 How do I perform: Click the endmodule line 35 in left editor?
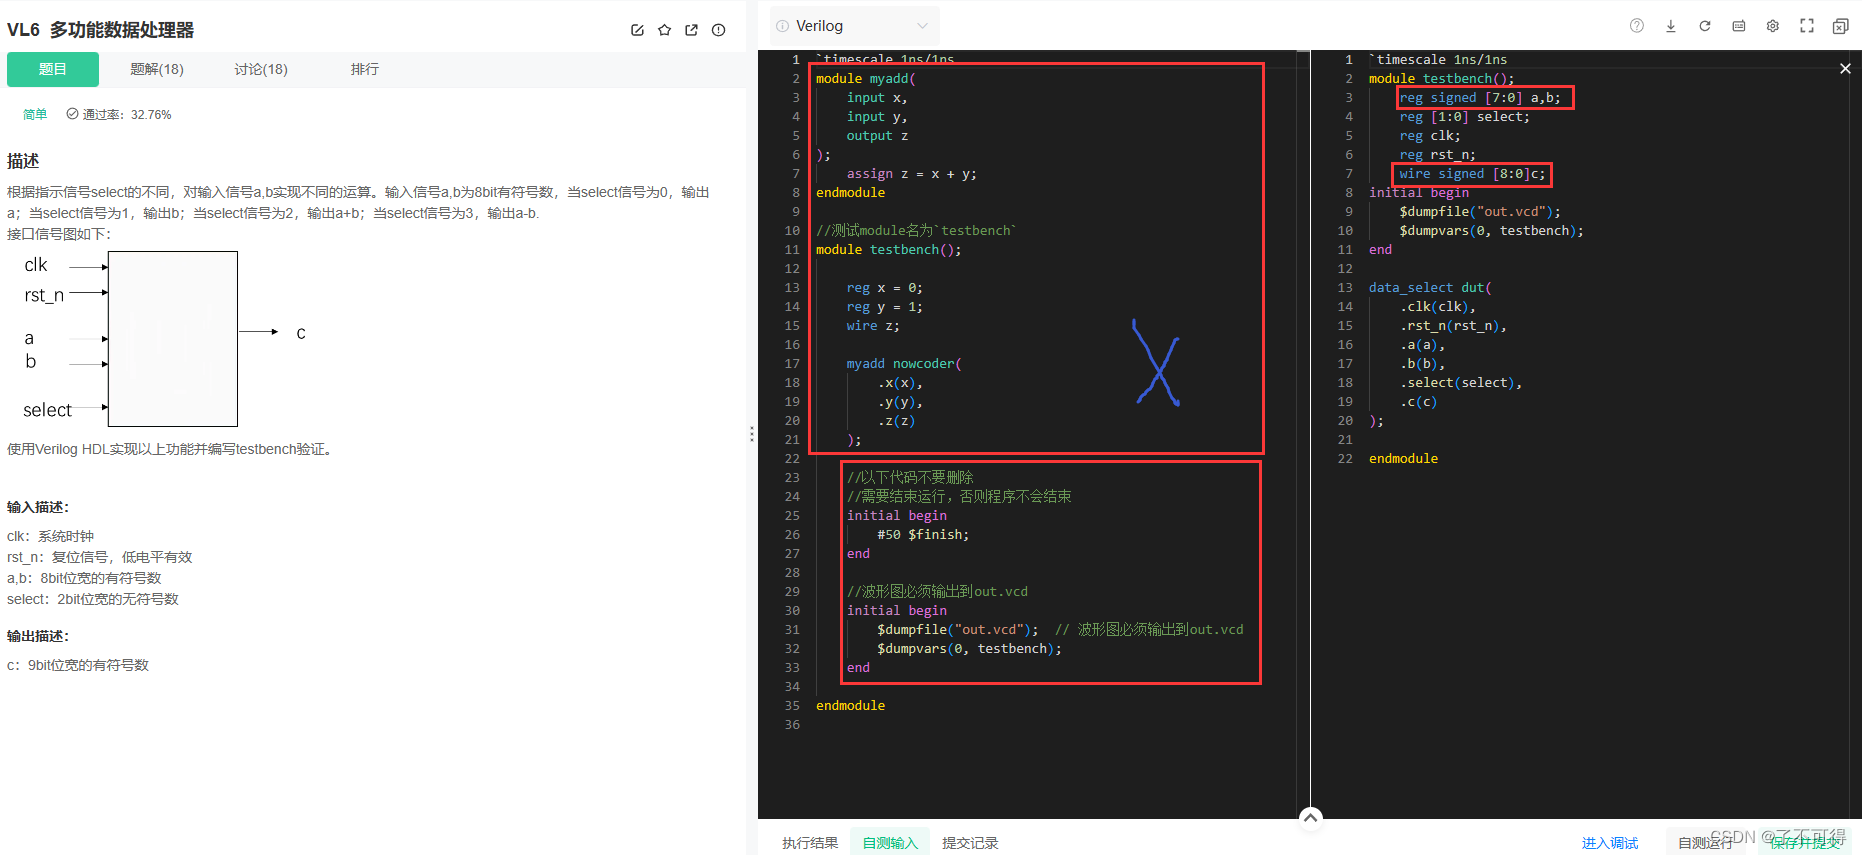[850, 706]
